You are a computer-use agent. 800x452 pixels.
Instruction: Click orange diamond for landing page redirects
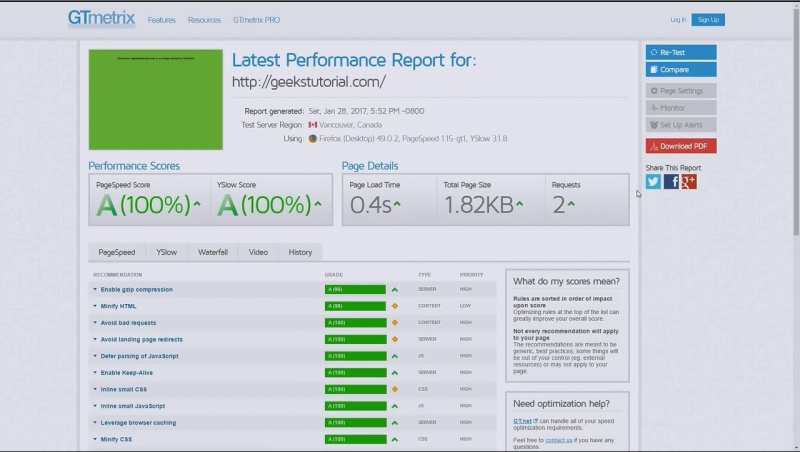pos(394,339)
